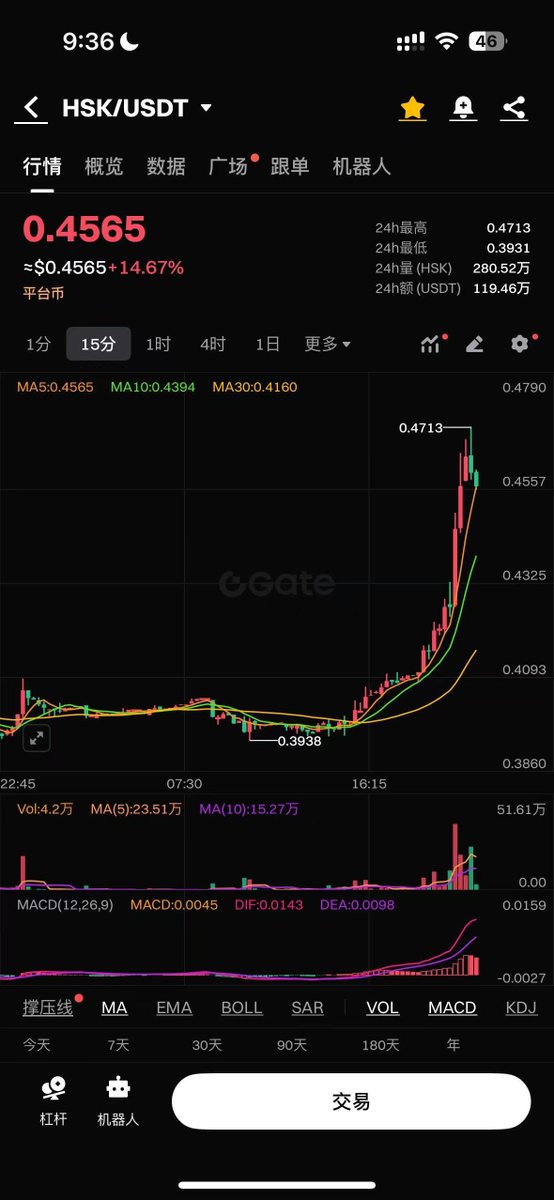
Task: Tap the share icon
Action: [x=514, y=108]
